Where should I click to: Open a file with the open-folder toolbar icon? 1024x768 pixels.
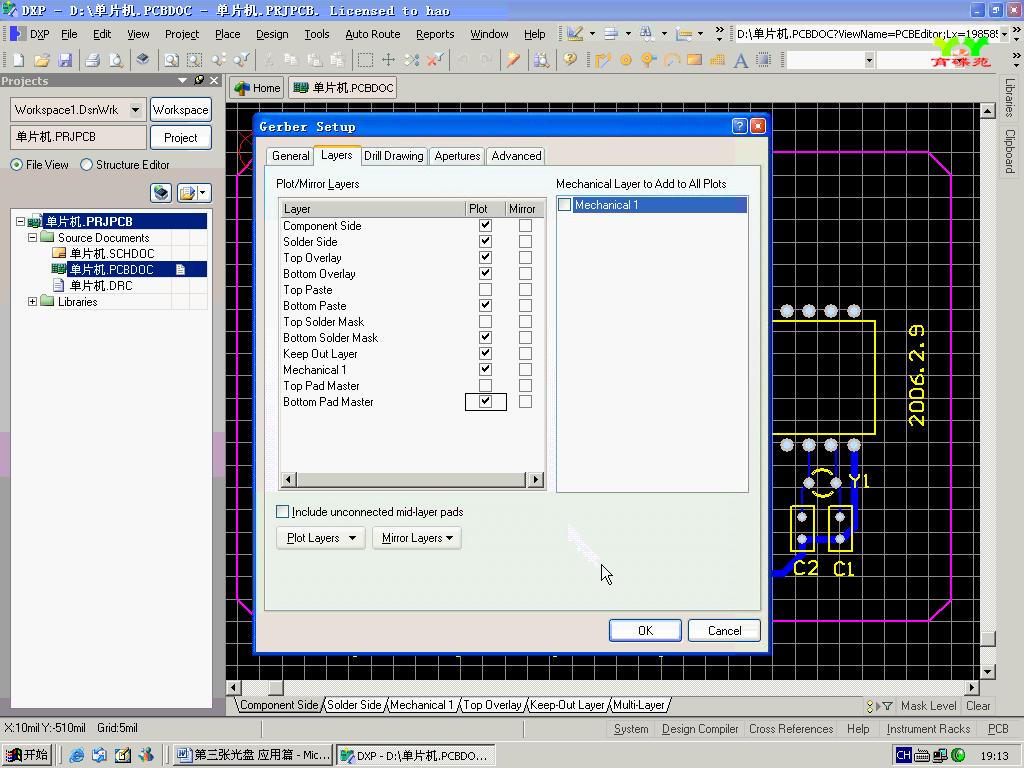42,61
